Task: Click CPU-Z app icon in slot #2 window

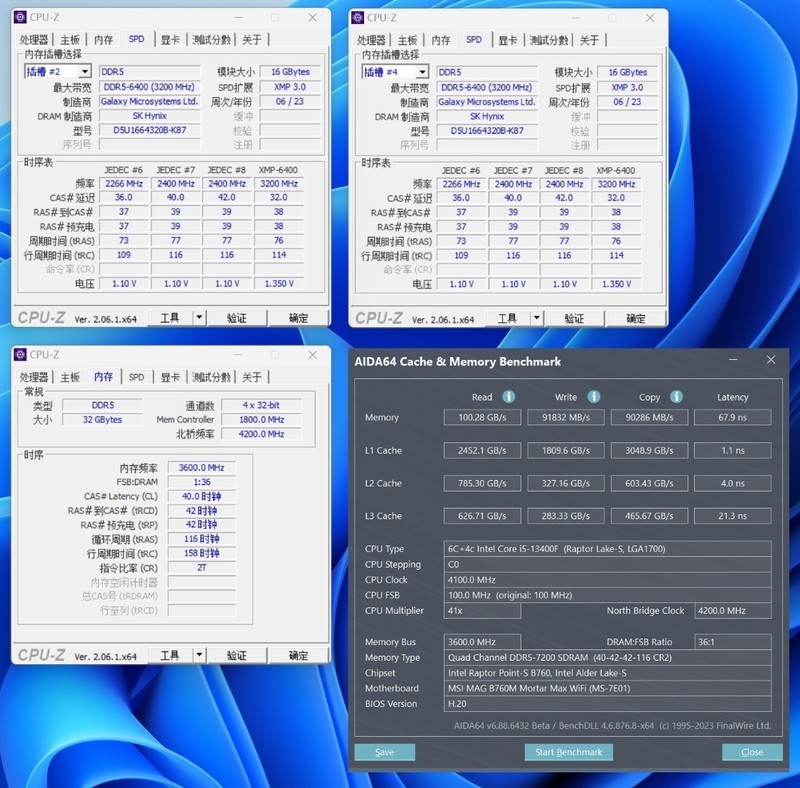Action: (20, 17)
